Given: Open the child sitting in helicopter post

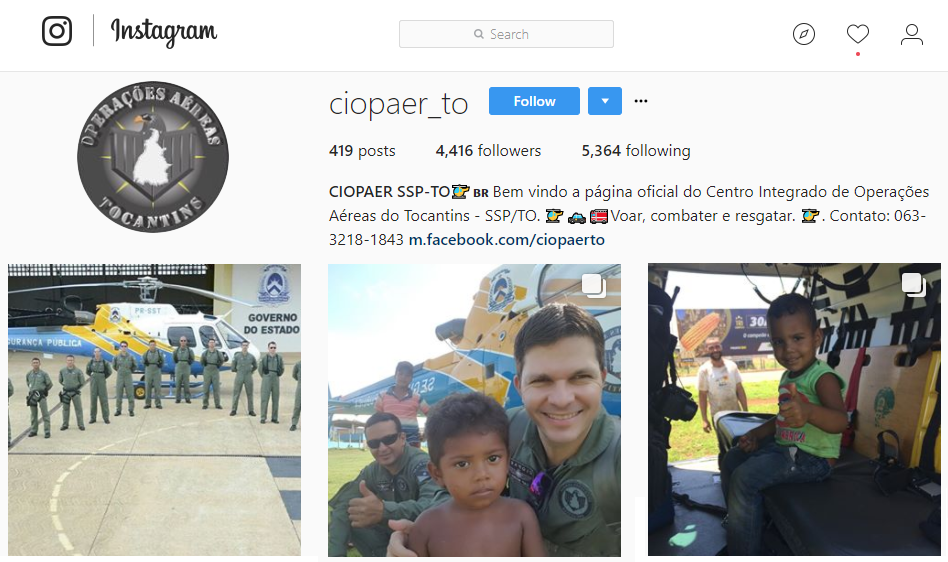Looking at the screenshot, I should (794, 409).
